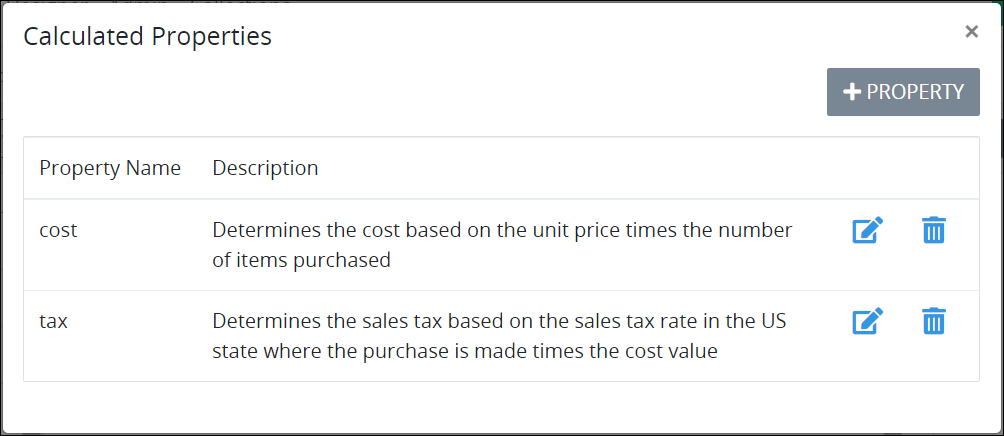The image size is (1004, 436).
Task: Click the Description column header
Action: [x=265, y=168]
